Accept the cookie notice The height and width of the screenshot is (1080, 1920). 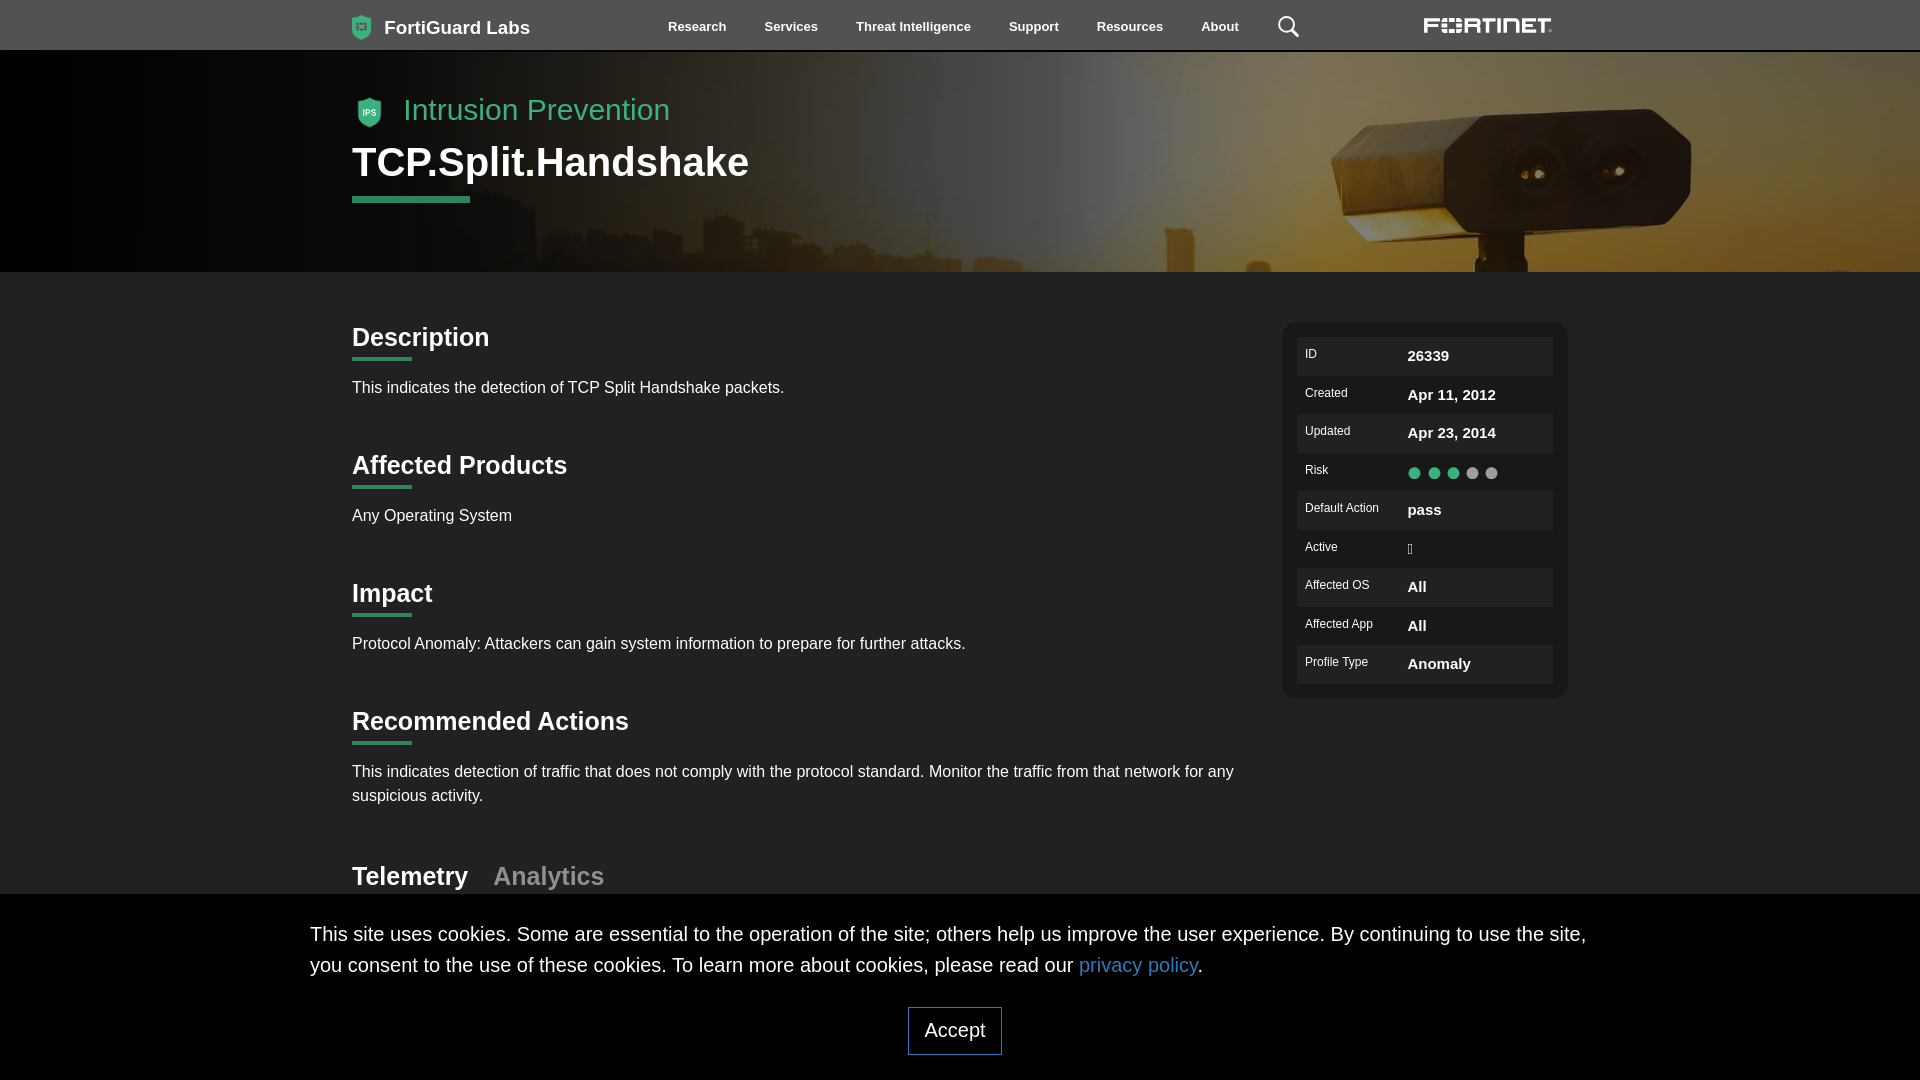pyautogui.click(x=954, y=1031)
